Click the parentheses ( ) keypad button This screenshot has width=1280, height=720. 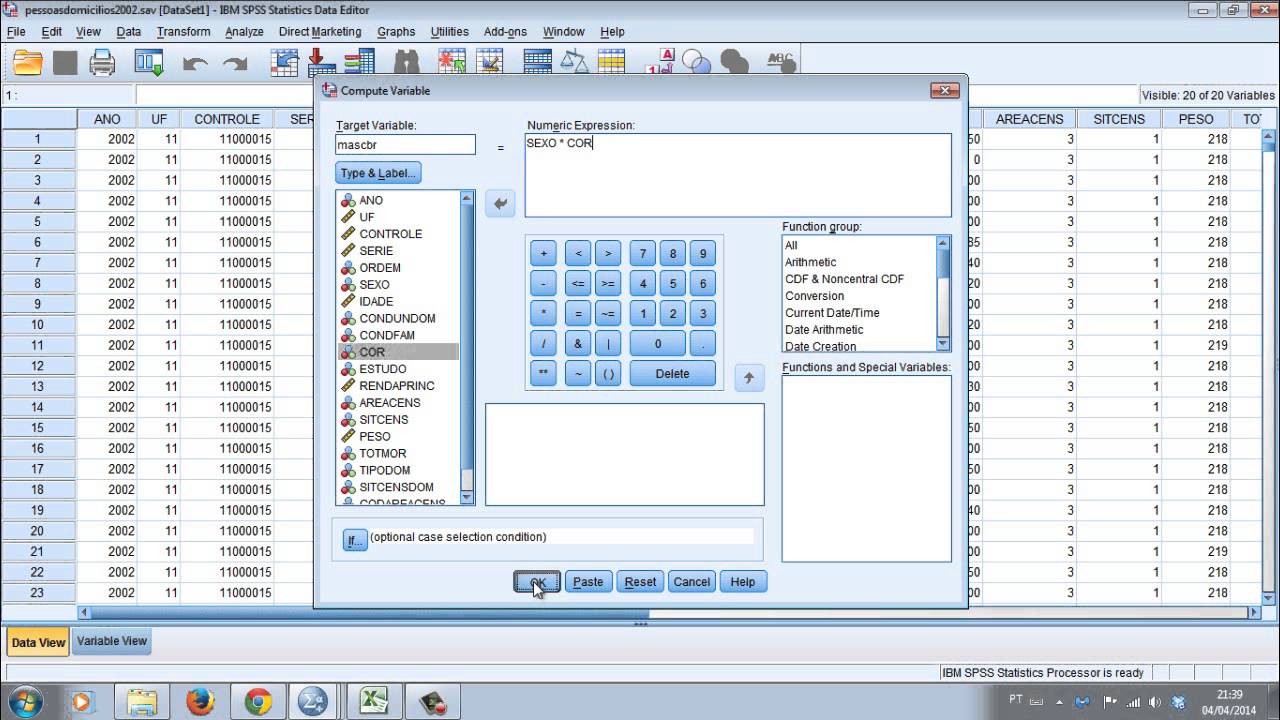coord(608,374)
